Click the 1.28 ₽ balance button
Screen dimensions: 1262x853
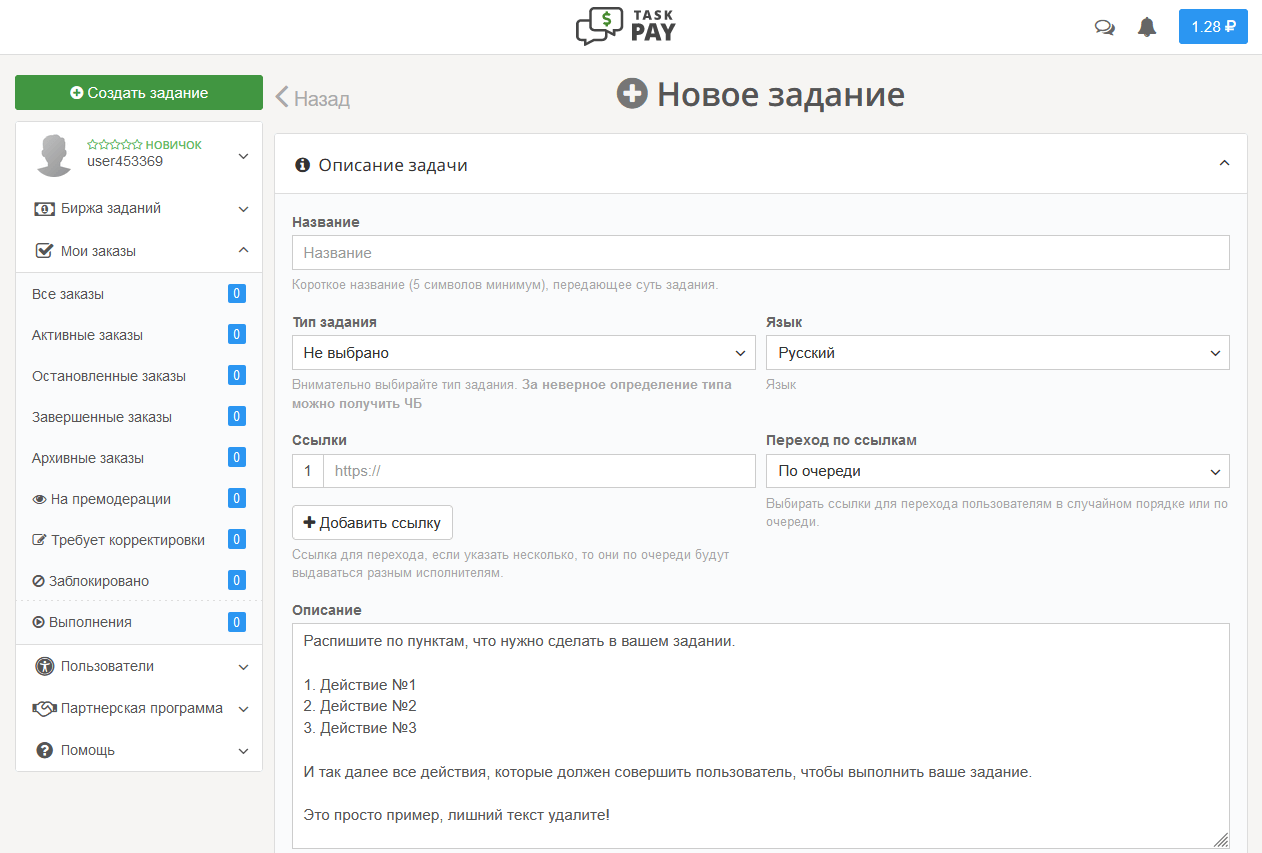coord(1213,27)
